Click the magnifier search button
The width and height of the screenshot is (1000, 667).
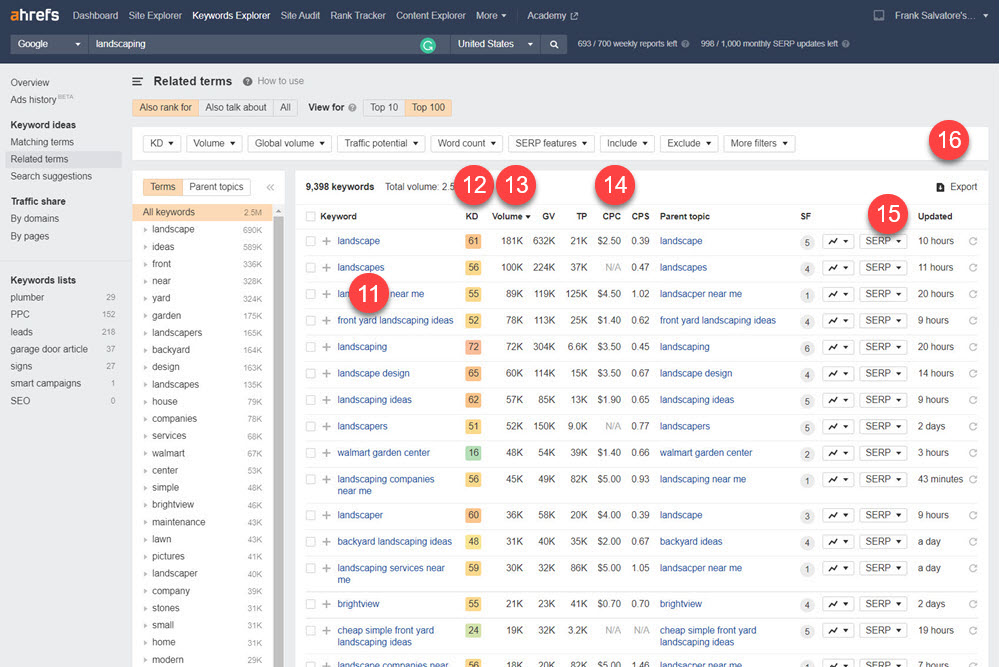tap(554, 44)
